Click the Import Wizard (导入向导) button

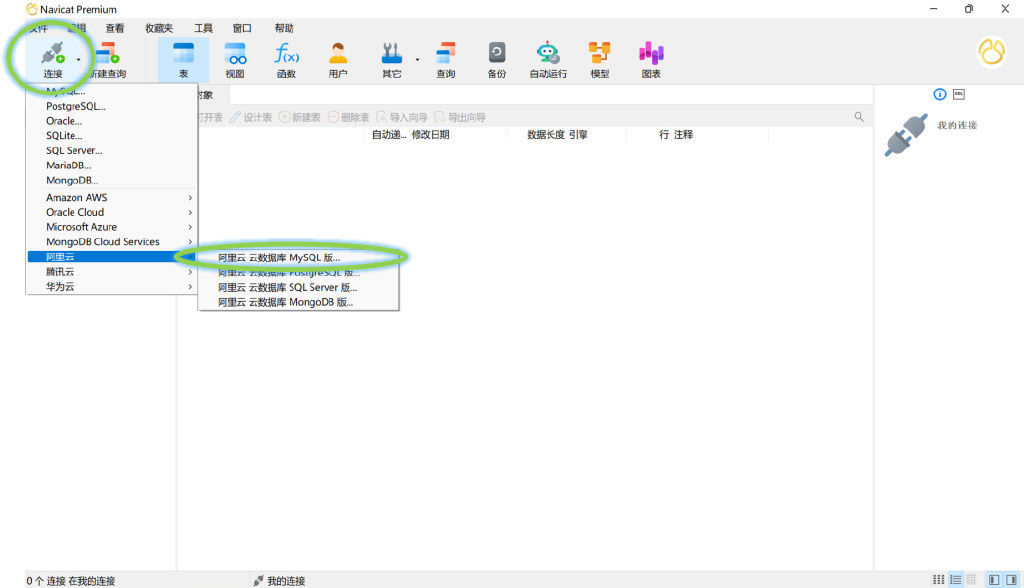click(402, 117)
